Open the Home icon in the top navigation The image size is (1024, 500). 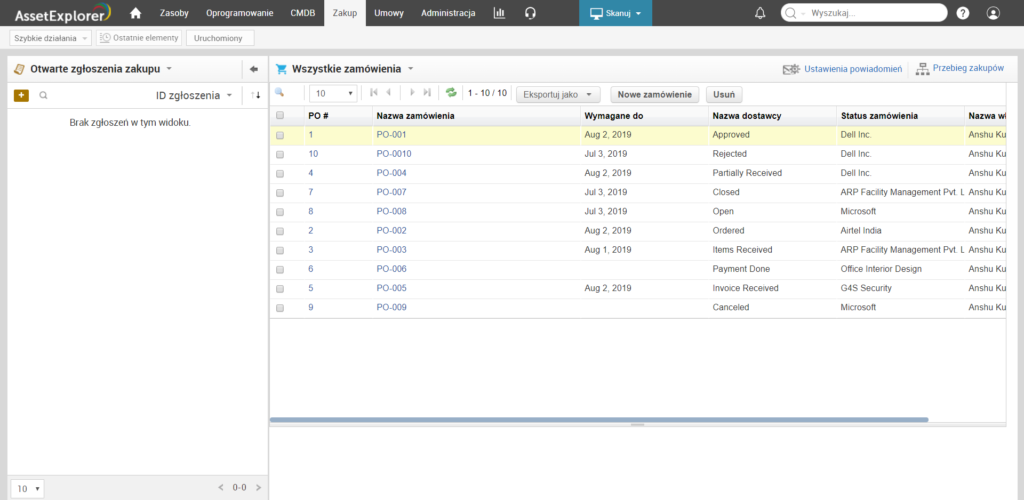pyautogui.click(x=136, y=13)
